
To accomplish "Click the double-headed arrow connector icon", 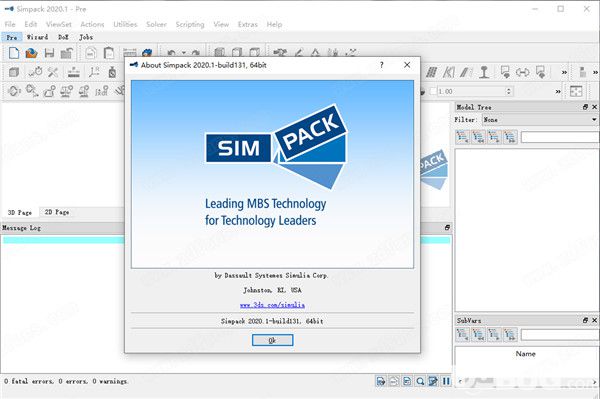I will pyautogui.click(x=522, y=72).
